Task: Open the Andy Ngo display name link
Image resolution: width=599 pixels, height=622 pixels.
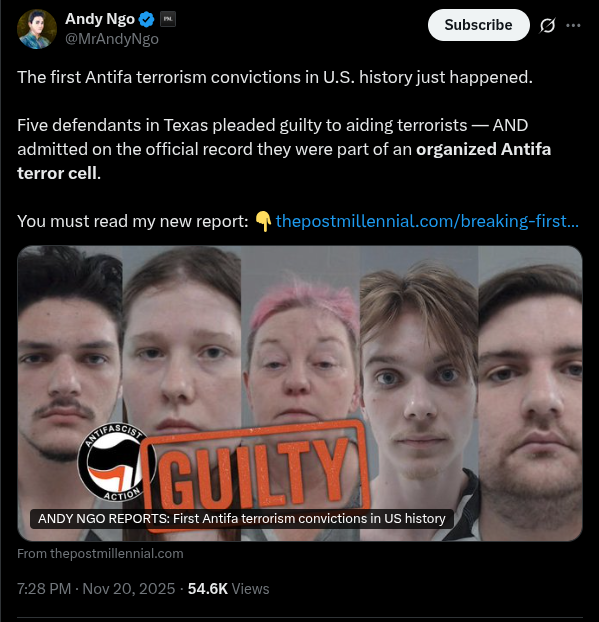Action: (x=100, y=19)
